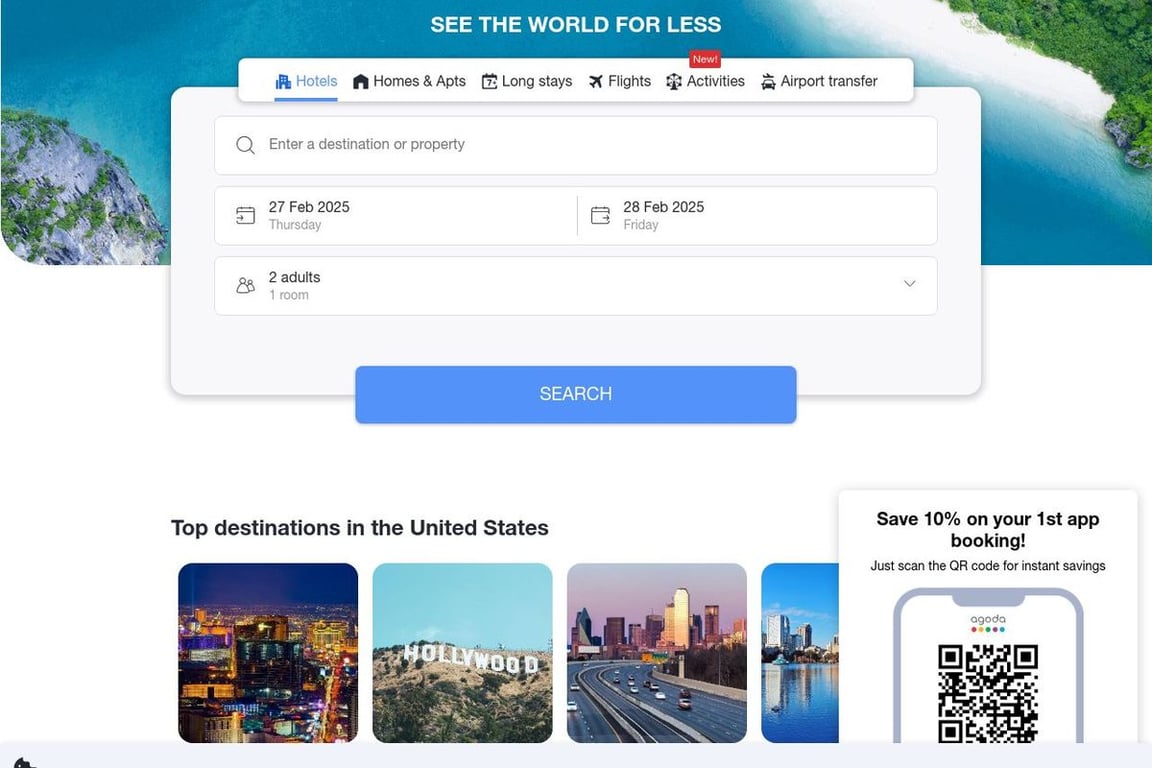
Task: Click the check-out calendar icon
Action: (600, 215)
